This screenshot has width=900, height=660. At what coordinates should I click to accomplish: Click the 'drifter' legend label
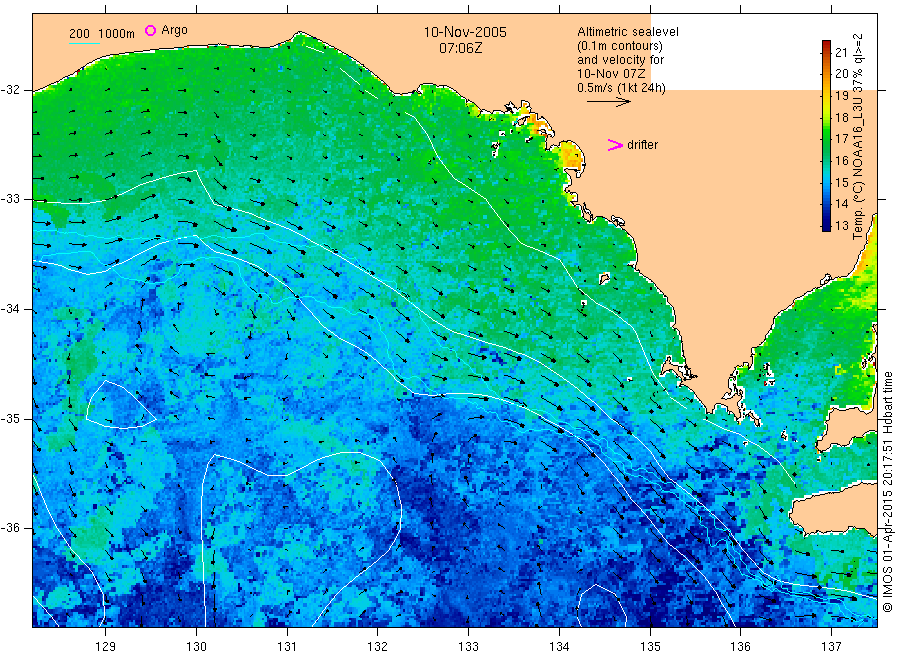click(642, 145)
